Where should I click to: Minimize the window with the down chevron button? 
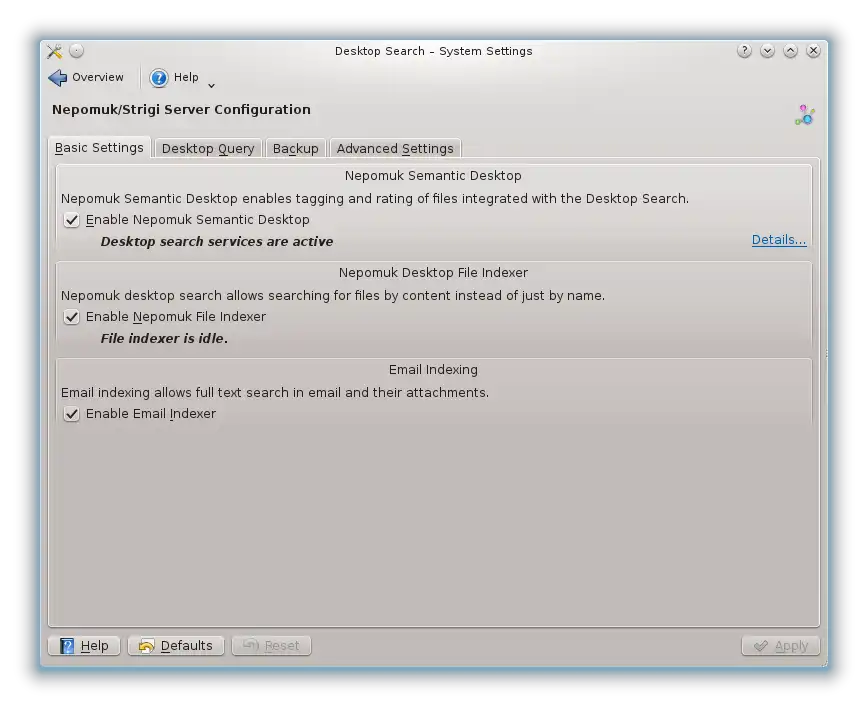coord(767,51)
